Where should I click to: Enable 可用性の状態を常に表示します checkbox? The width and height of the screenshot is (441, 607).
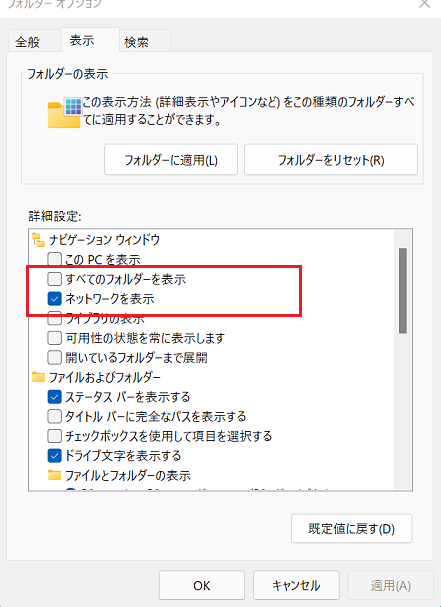tap(54, 338)
